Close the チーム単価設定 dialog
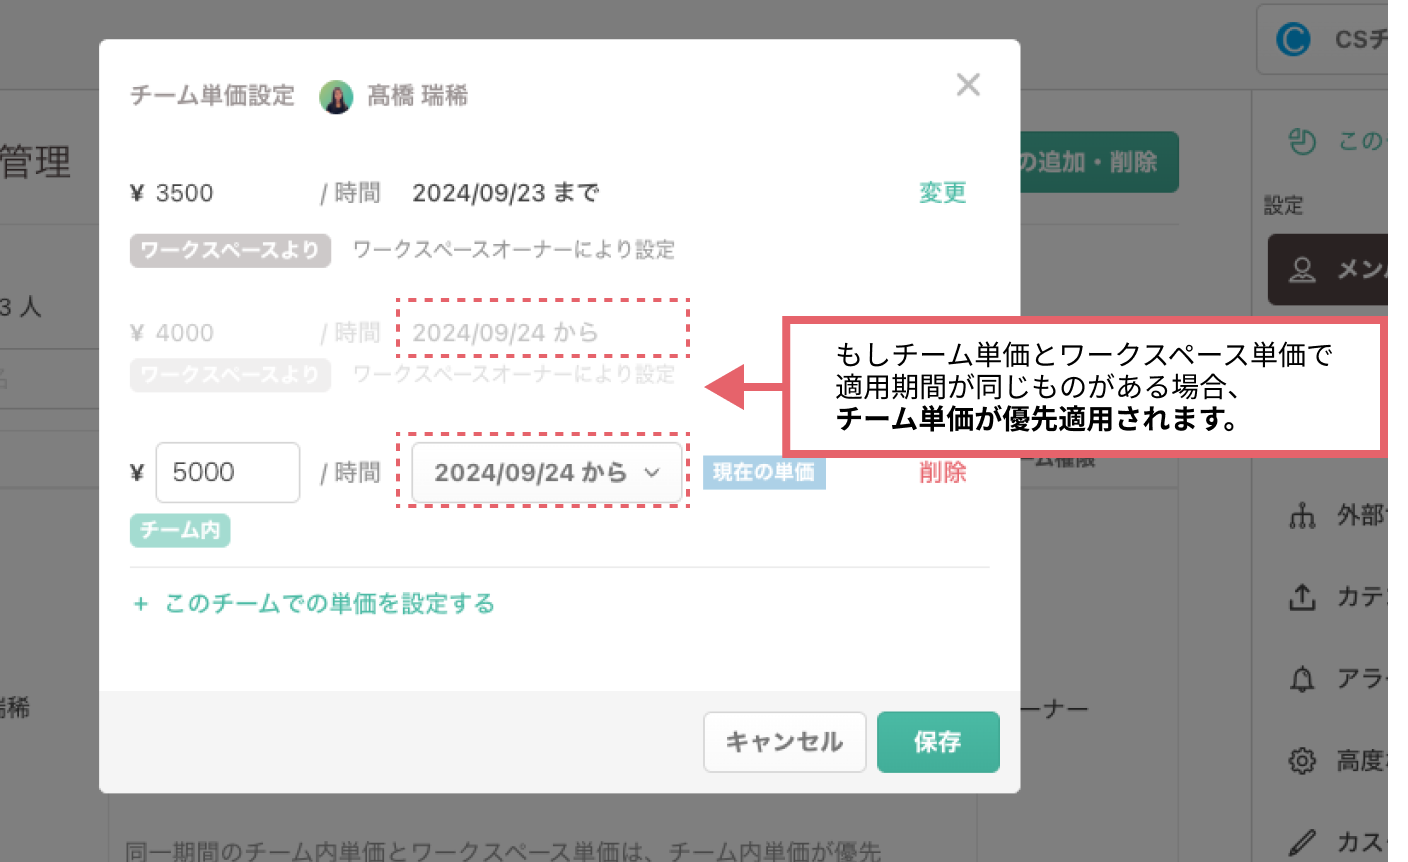Viewport: 1408px width, 862px height. (967, 85)
